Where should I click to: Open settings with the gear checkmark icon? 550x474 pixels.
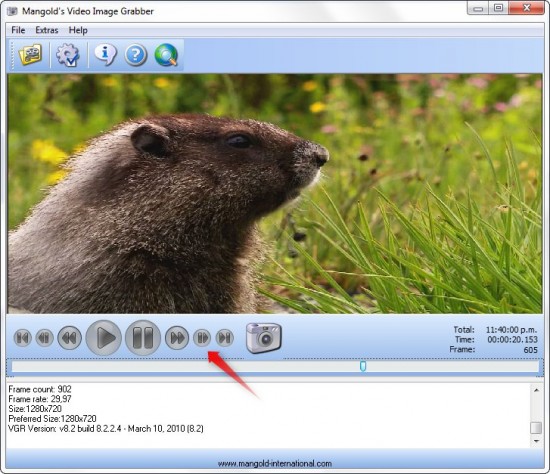(68, 55)
